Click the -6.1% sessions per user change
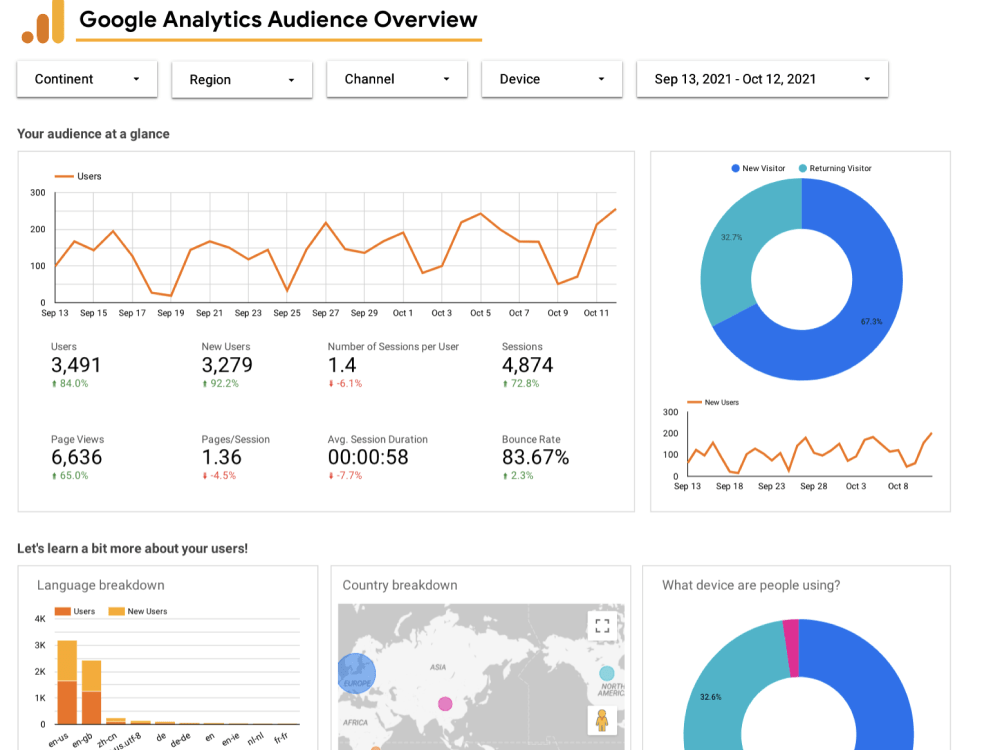The height and width of the screenshot is (750, 1000). click(x=345, y=383)
